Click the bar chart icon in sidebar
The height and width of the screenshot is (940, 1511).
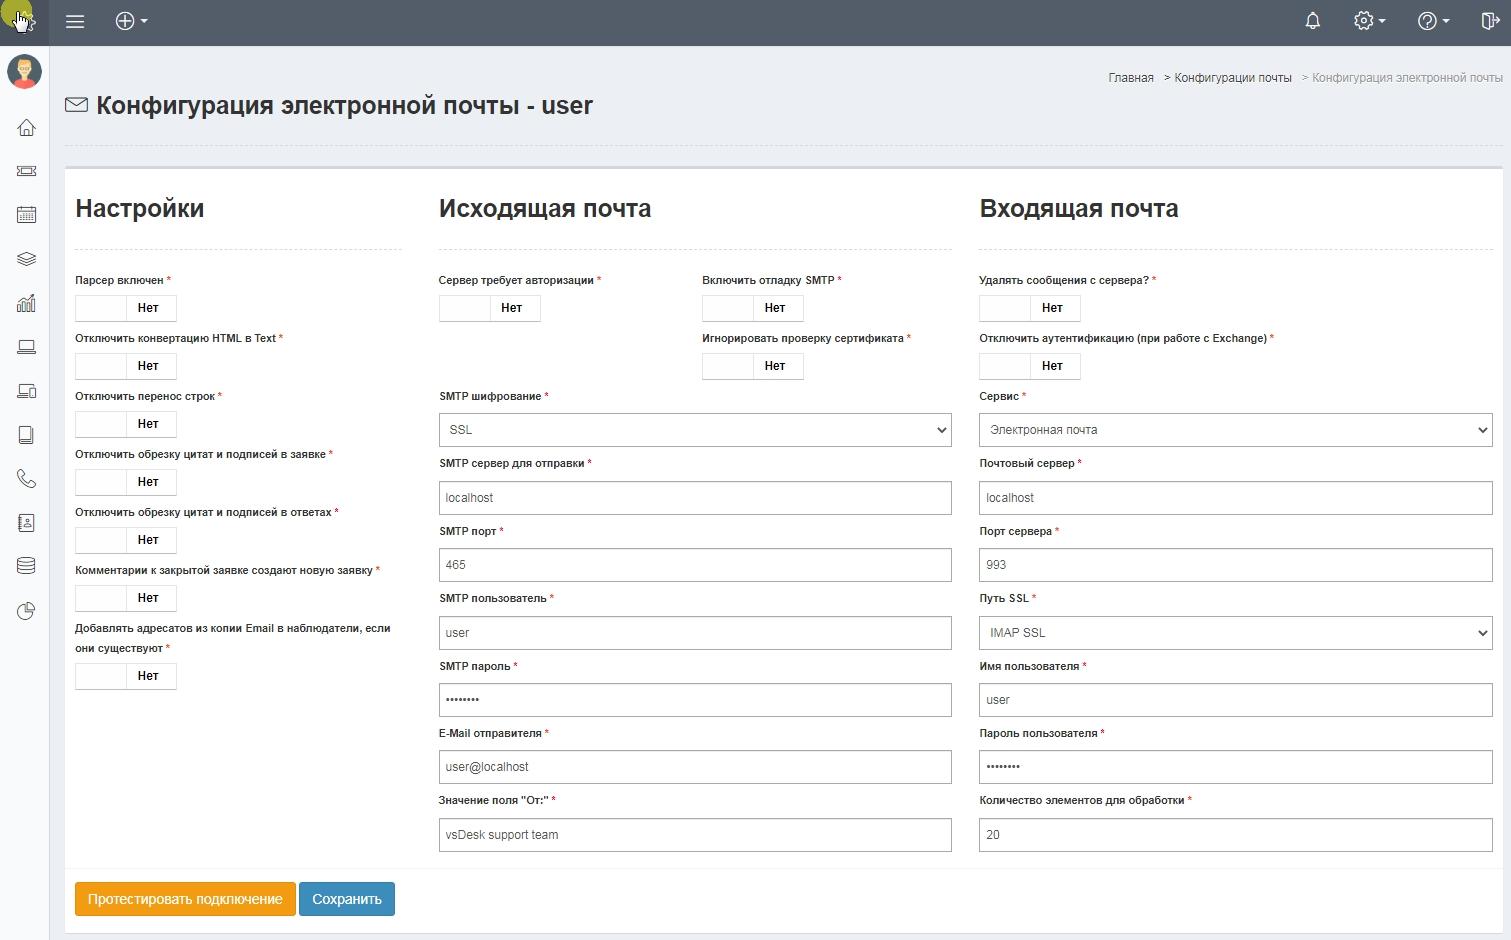pyautogui.click(x=26, y=303)
